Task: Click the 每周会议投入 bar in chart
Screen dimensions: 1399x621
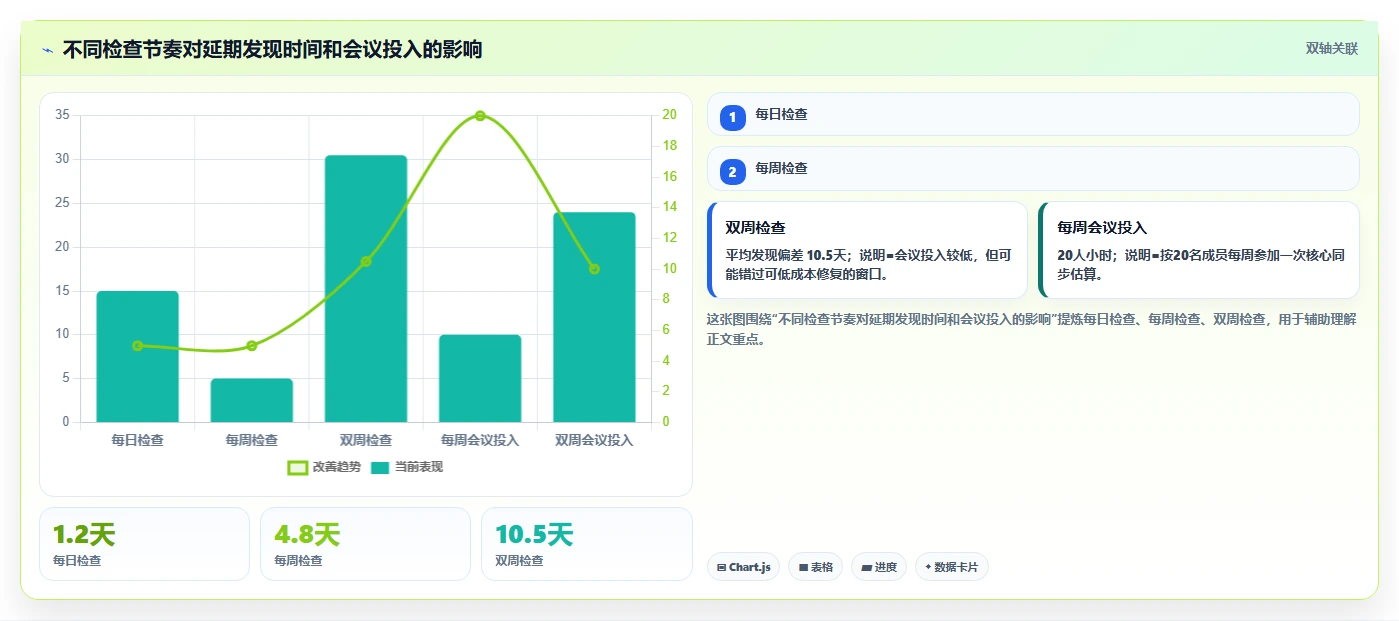Action: [480, 378]
